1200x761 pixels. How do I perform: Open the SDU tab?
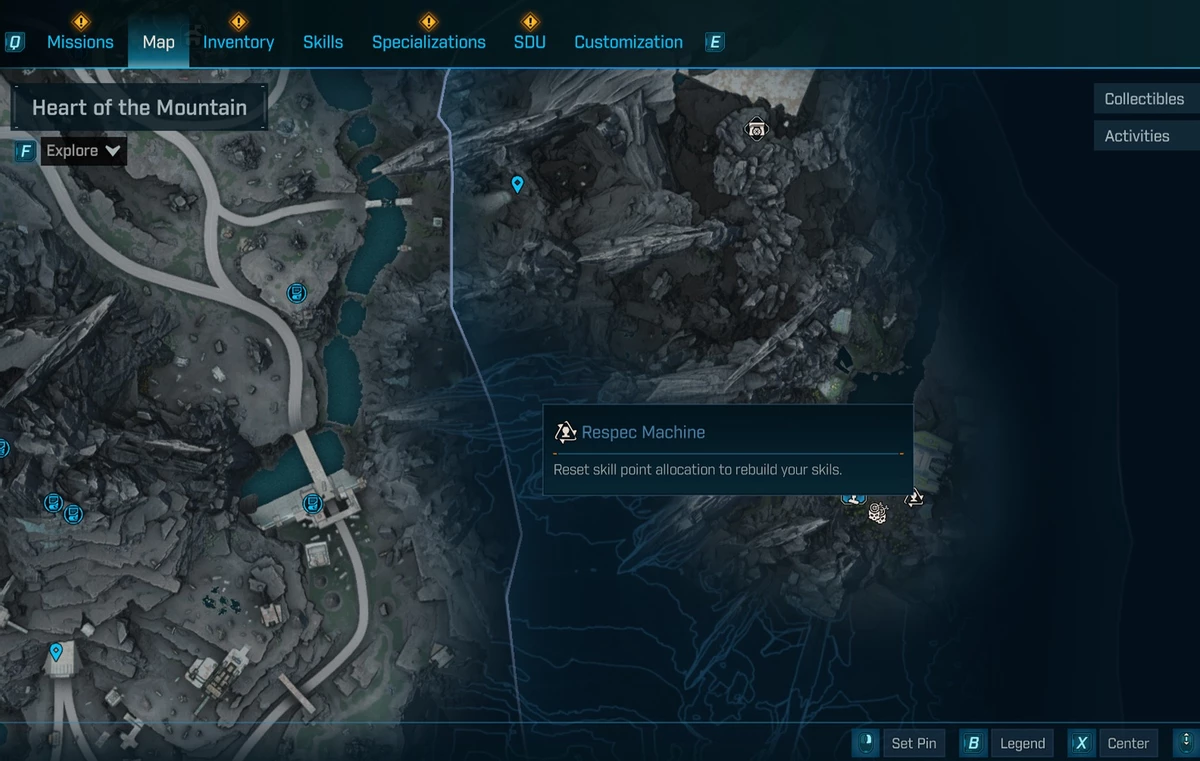click(x=530, y=42)
